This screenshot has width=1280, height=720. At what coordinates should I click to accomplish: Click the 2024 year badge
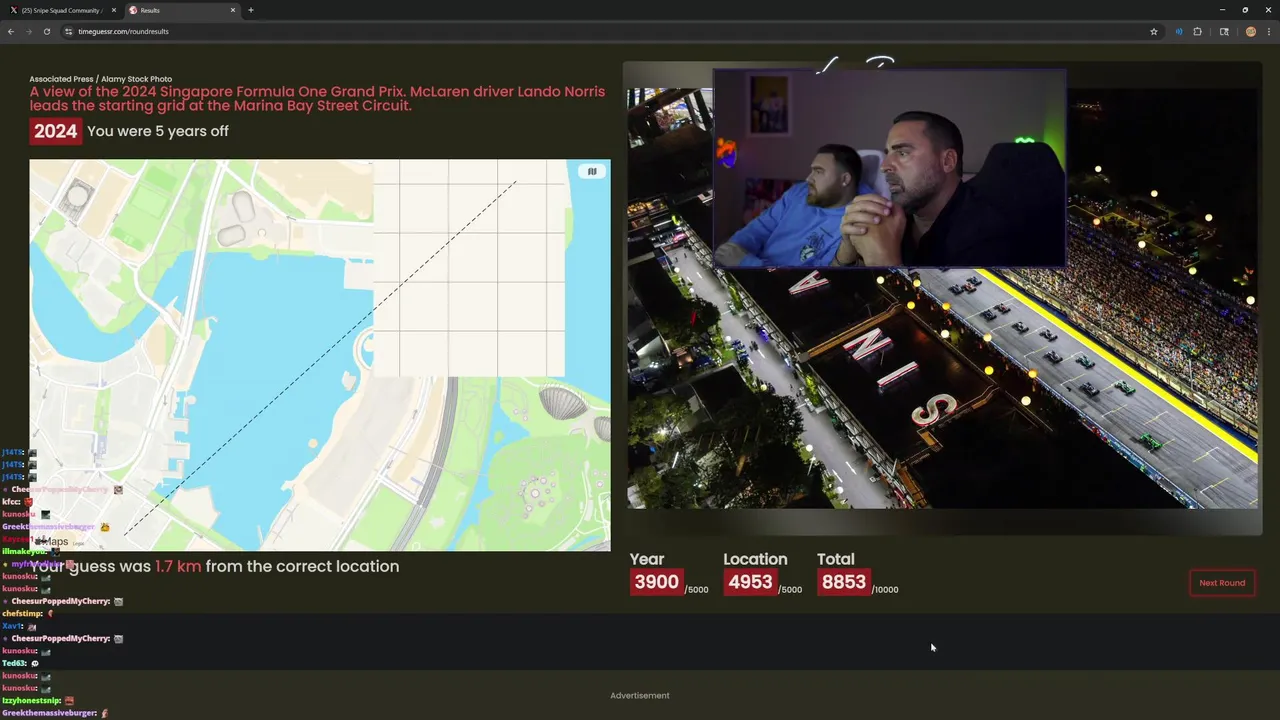[x=55, y=131]
